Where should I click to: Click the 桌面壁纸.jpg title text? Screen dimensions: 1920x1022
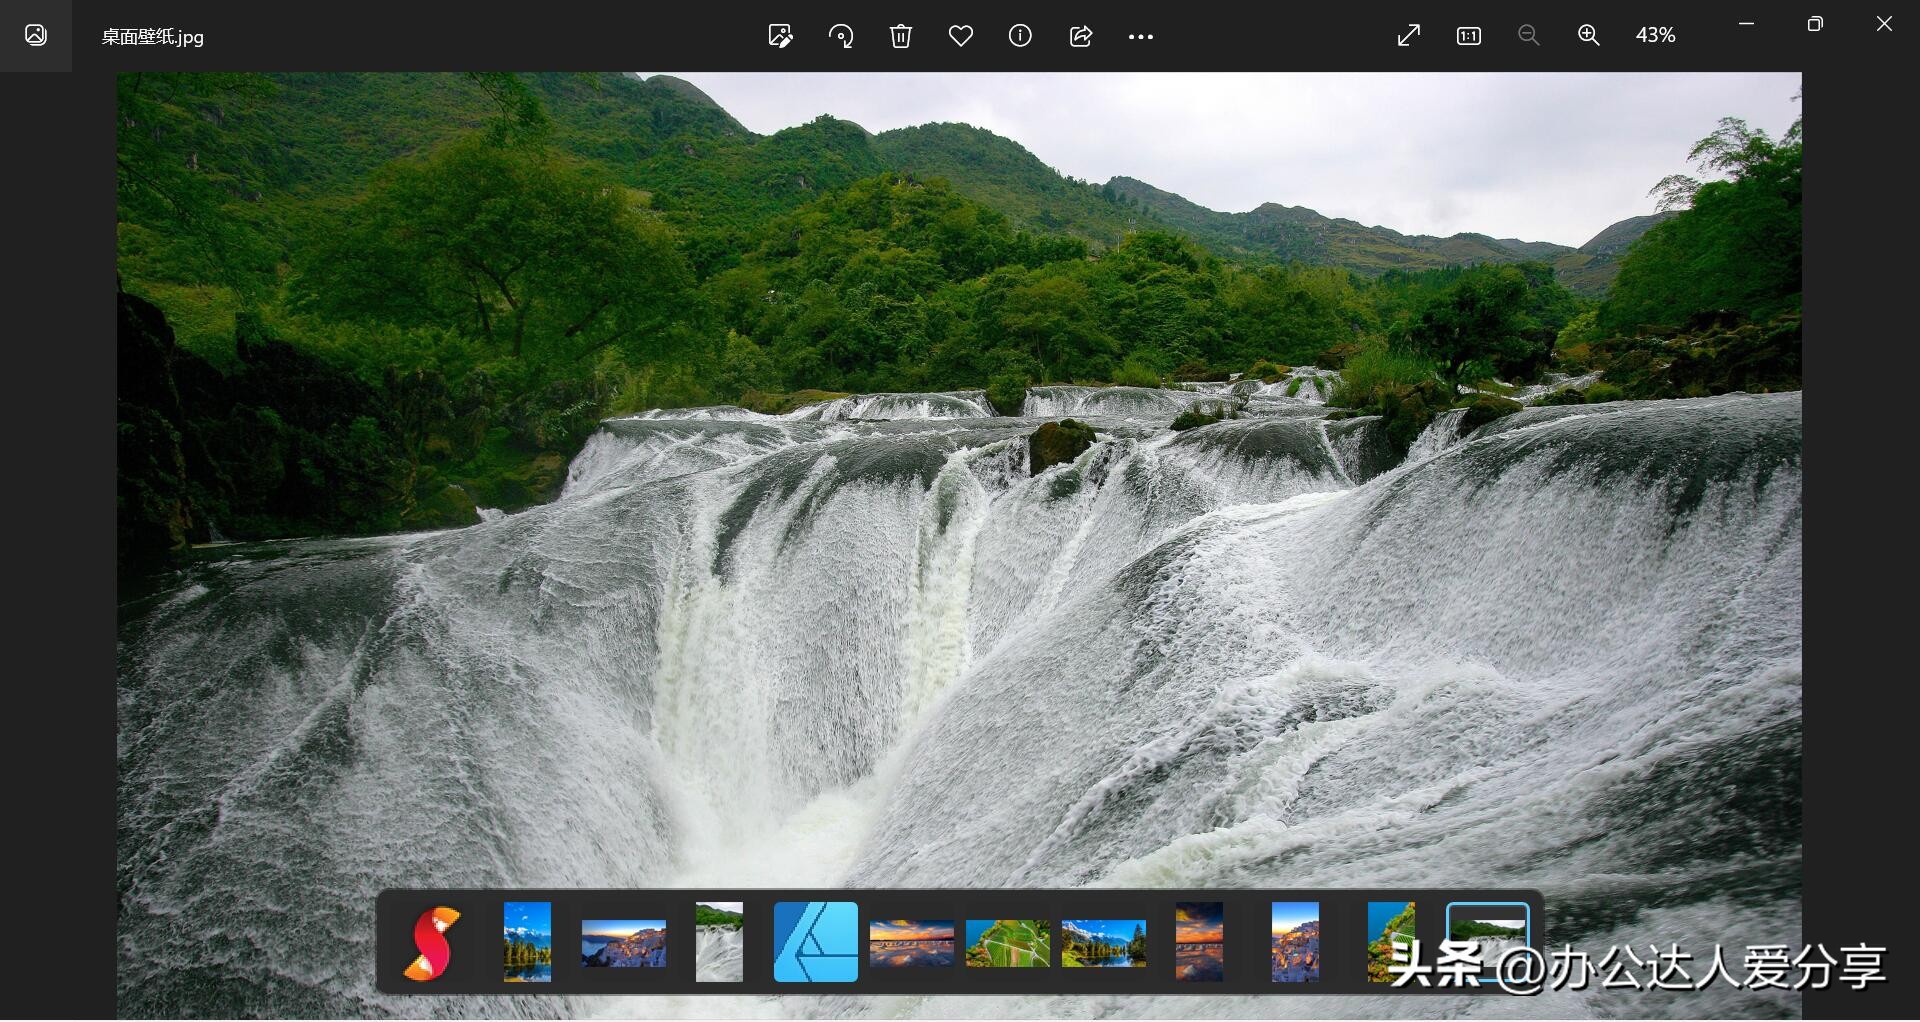point(150,37)
